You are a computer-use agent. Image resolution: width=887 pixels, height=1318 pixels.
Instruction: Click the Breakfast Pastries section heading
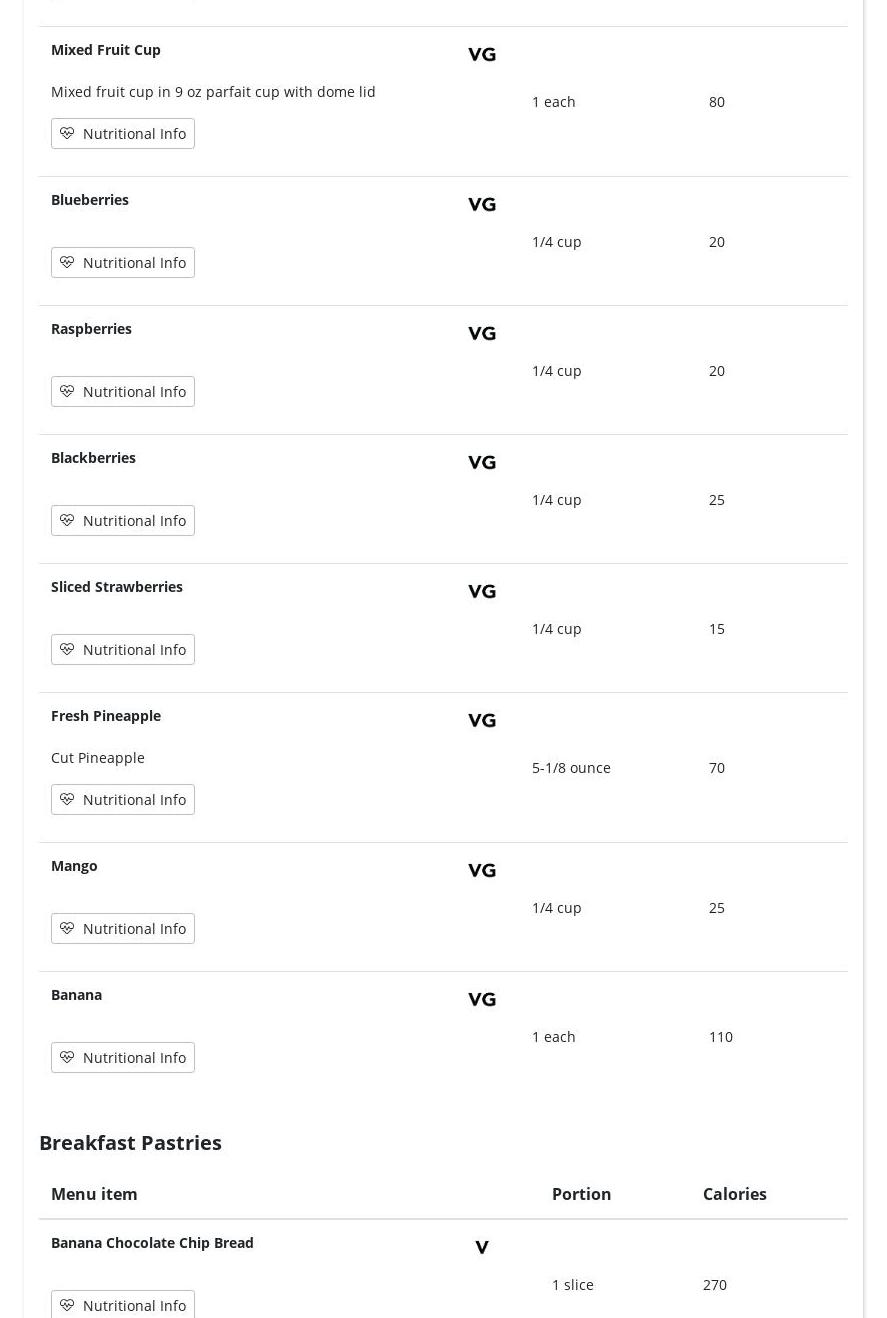point(130,1143)
